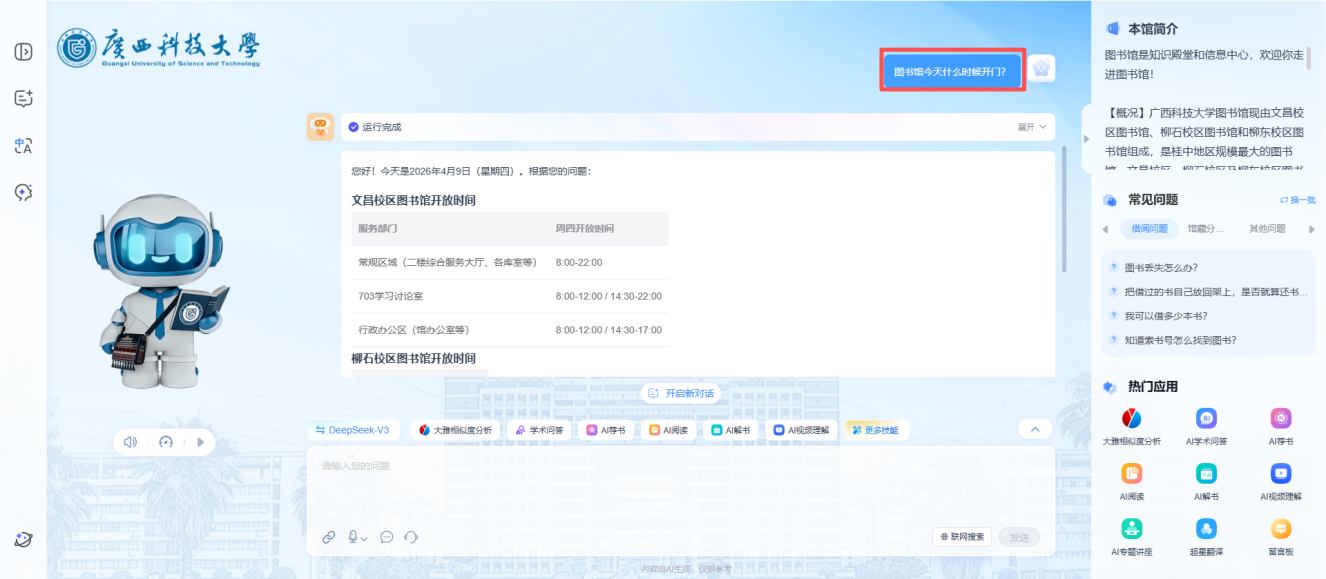Click the sidebar expand panel icon
This screenshot has height=579, width=1326.
pyautogui.click(x=23, y=52)
